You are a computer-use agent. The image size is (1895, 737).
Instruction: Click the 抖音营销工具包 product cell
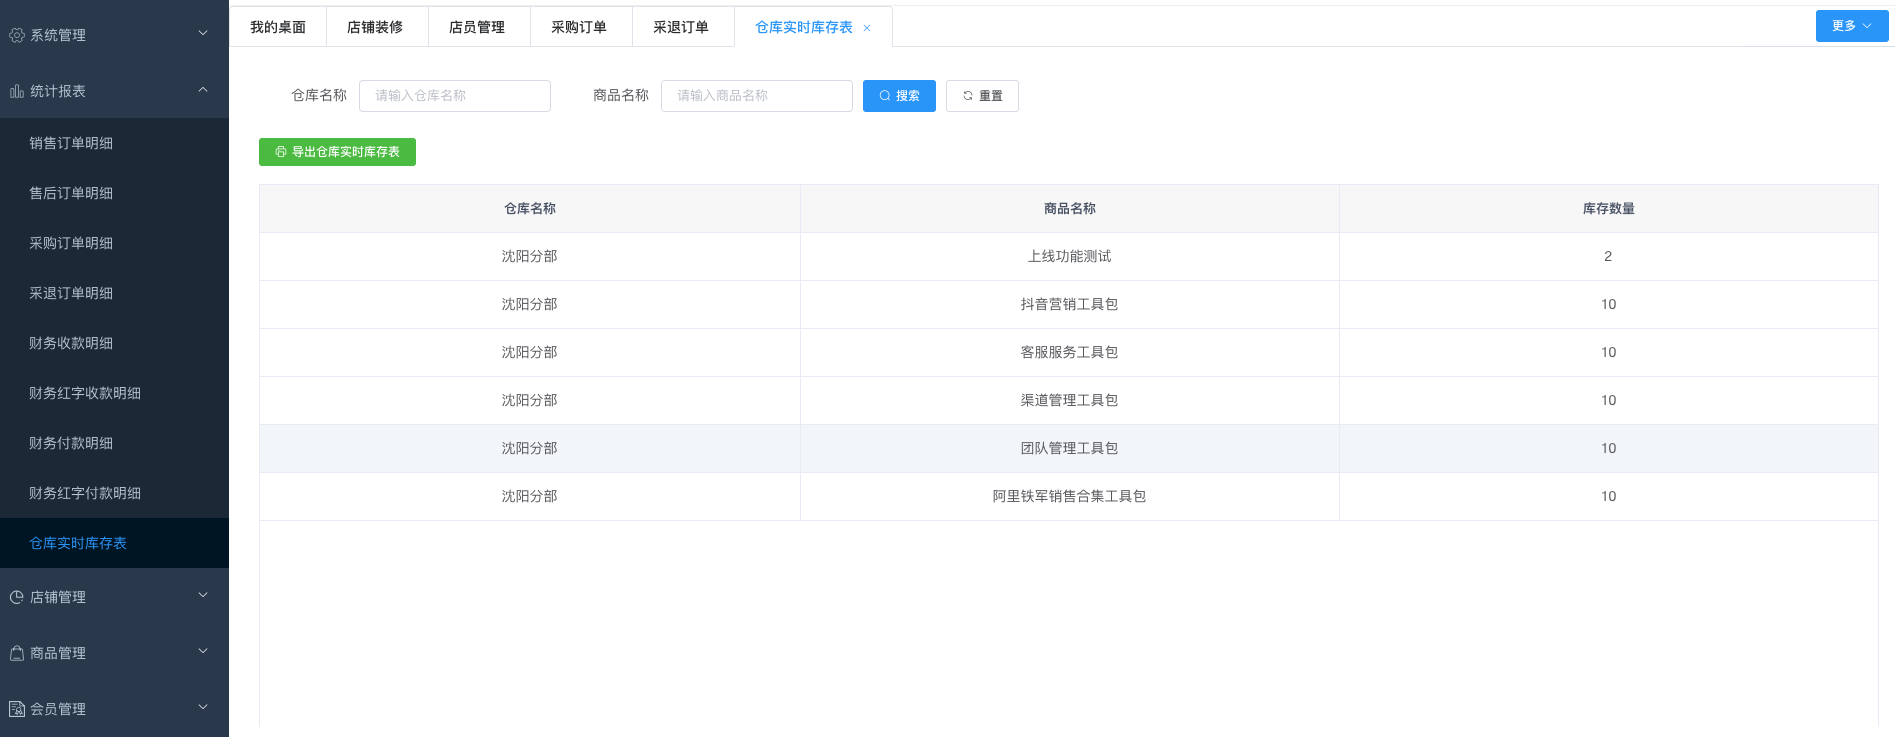1070,305
